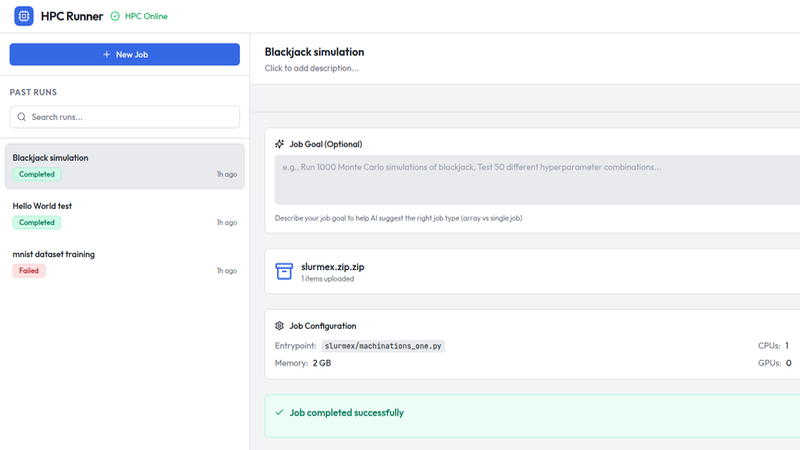Click the Blackjack simulation title heading

(314, 51)
